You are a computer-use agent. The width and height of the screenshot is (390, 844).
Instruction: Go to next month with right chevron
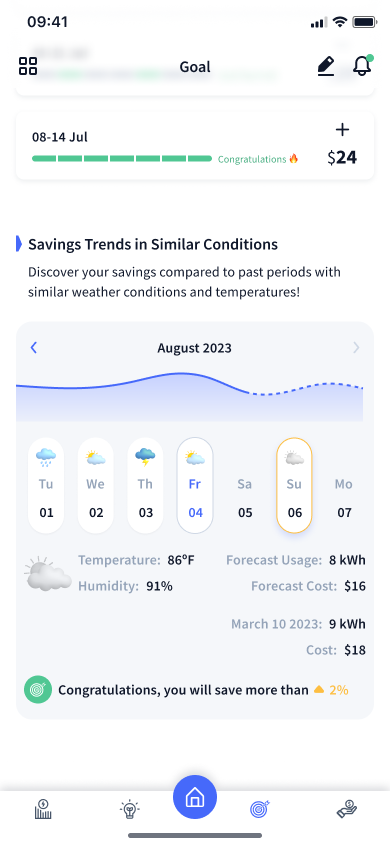pyautogui.click(x=356, y=348)
